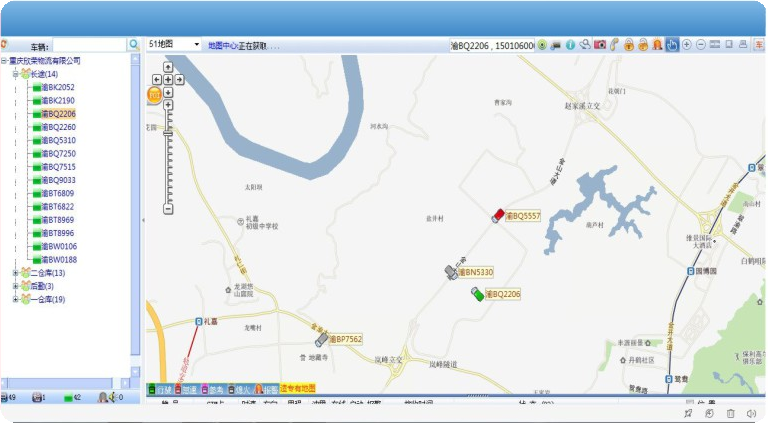Click the vehicle search magnifier button

coord(134,45)
